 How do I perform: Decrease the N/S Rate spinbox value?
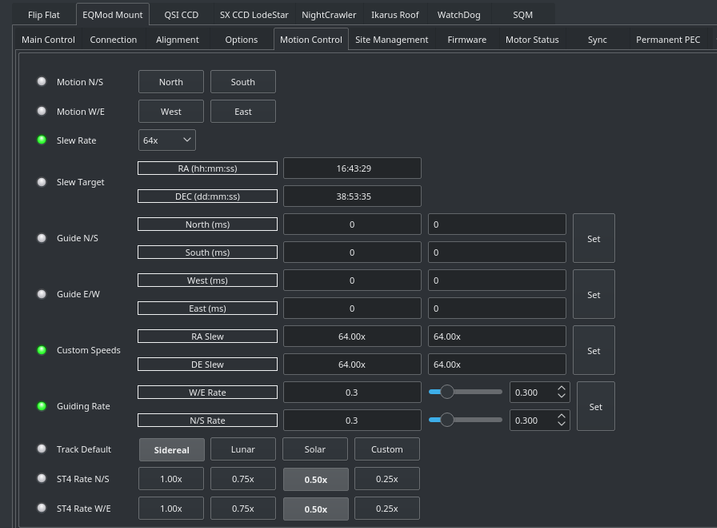pyautogui.click(x=562, y=425)
